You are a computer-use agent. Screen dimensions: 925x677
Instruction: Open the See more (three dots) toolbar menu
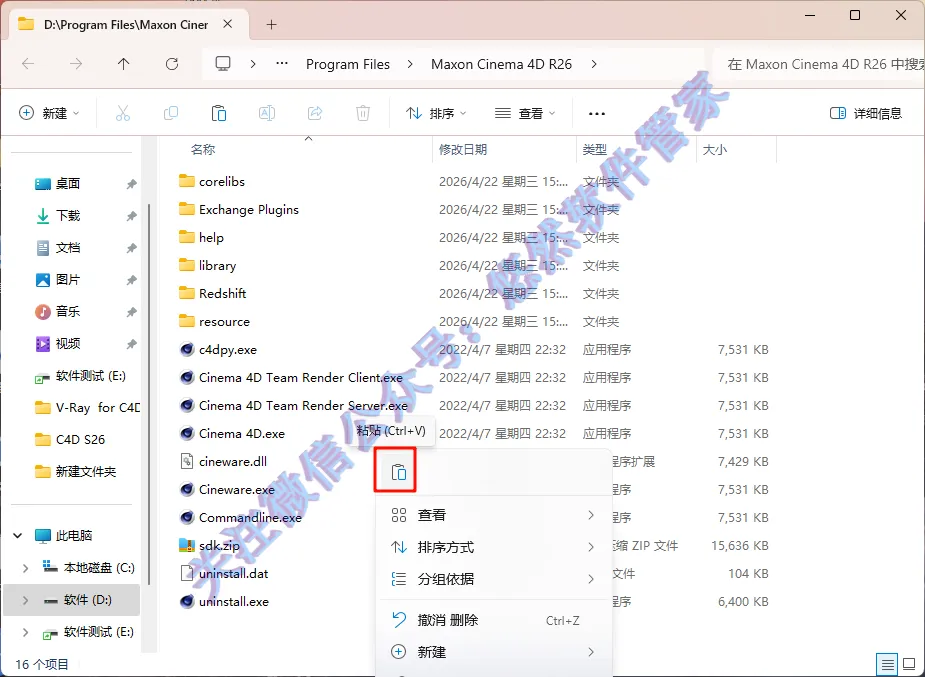click(596, 113)
